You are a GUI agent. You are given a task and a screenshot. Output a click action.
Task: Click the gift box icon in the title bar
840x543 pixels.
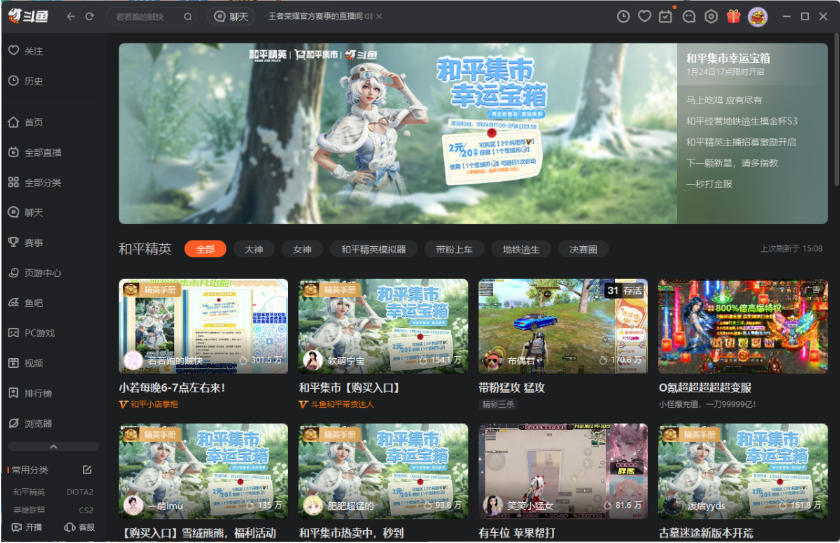click(x=733, y=17)
